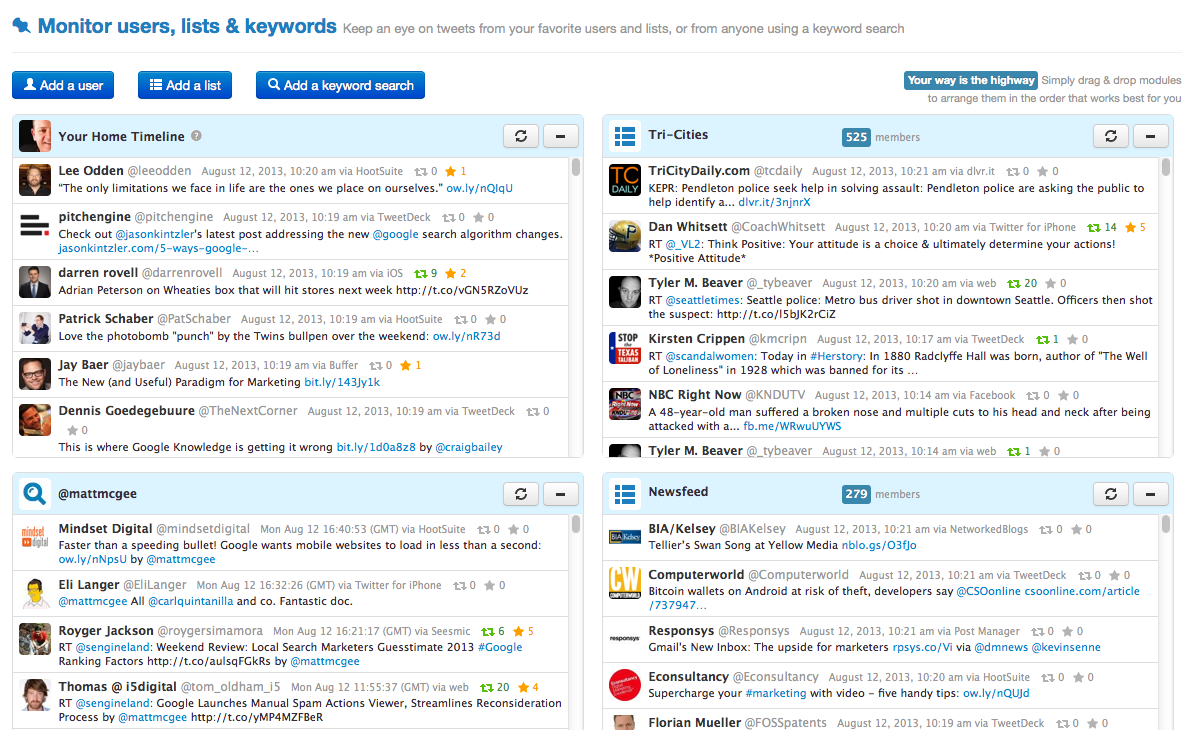The width and height of the screenshot is (1190, 730).
Task: Click the Add a user button
Action: (x=63, y=85)
